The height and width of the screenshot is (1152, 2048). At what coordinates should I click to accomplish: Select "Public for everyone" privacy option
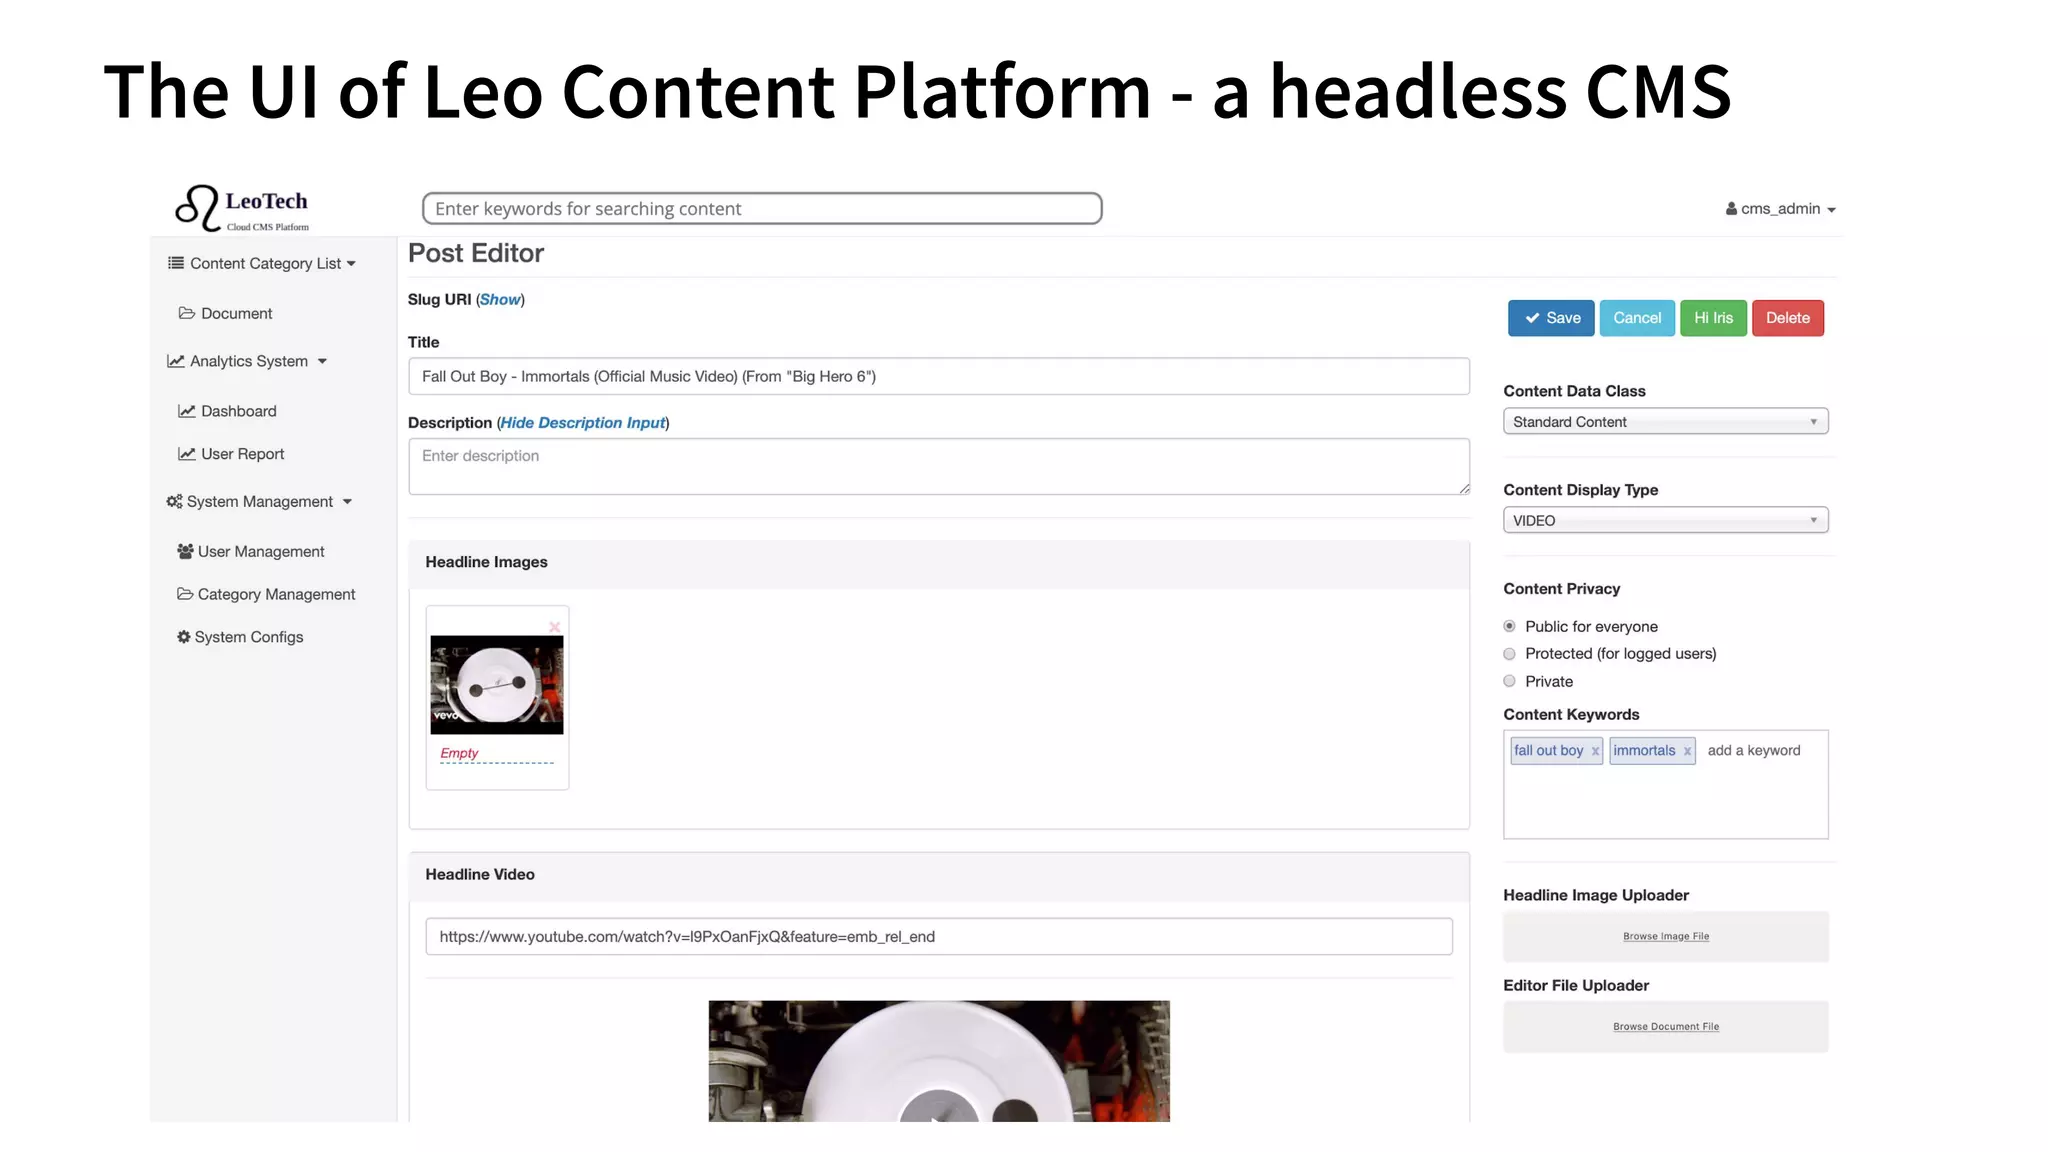pos(1509,626)
